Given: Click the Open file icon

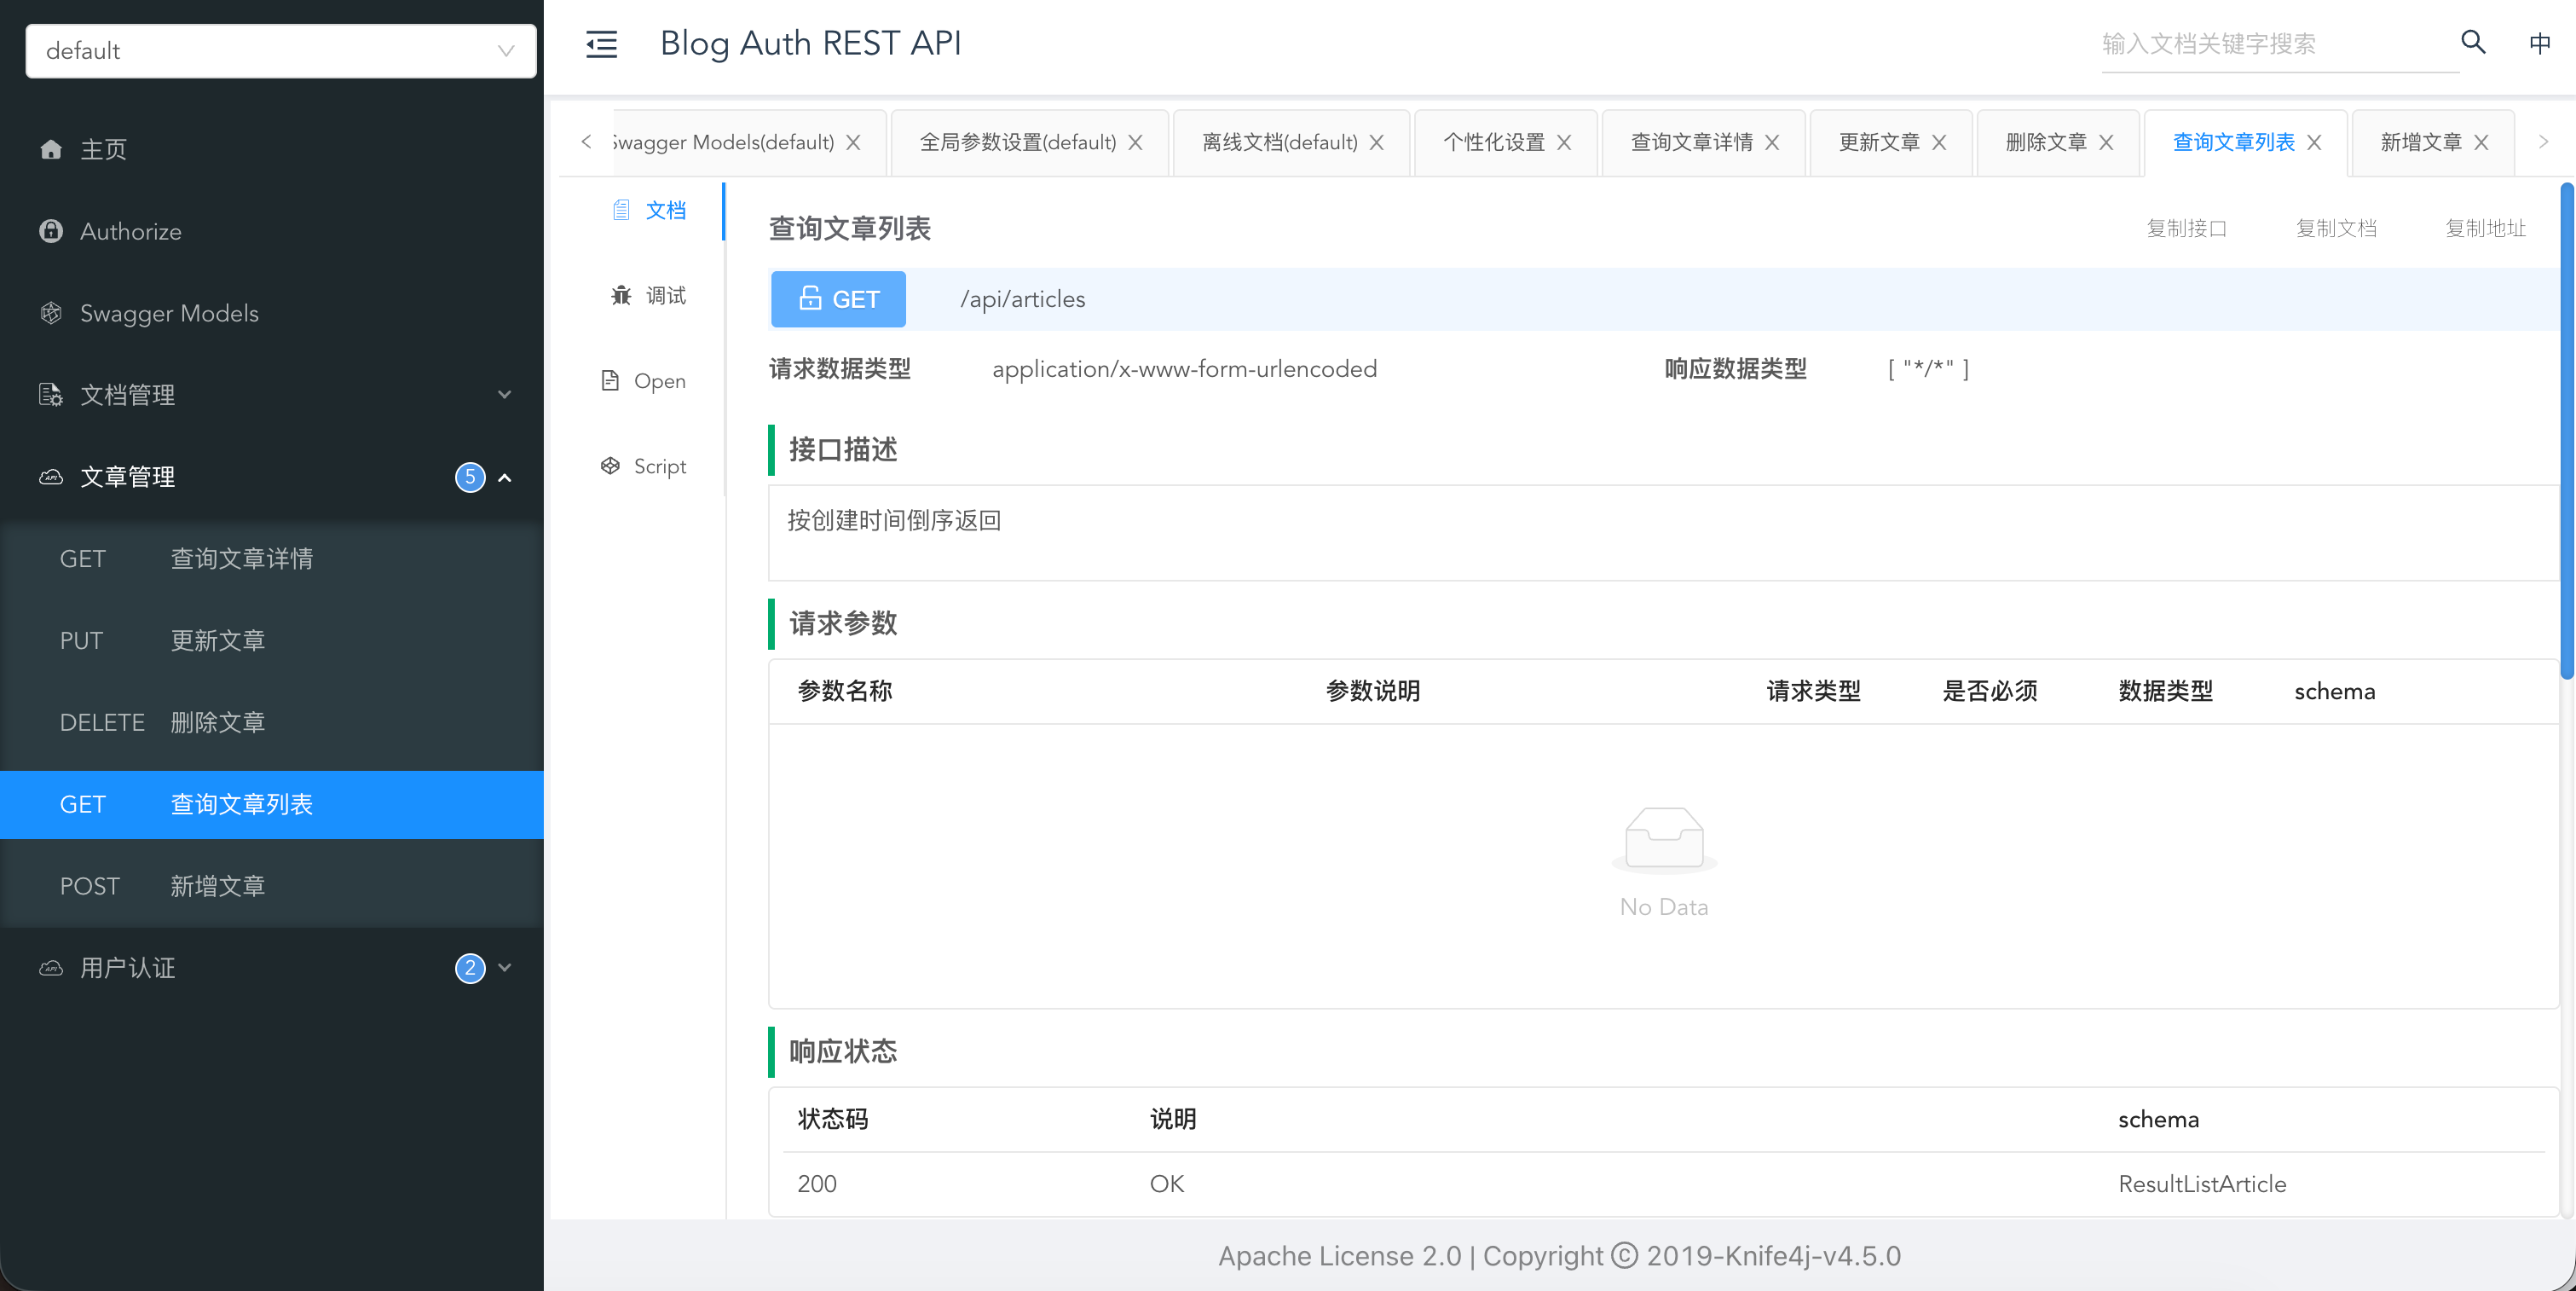Looking at the screenshot, I should (x=609, y=381).
